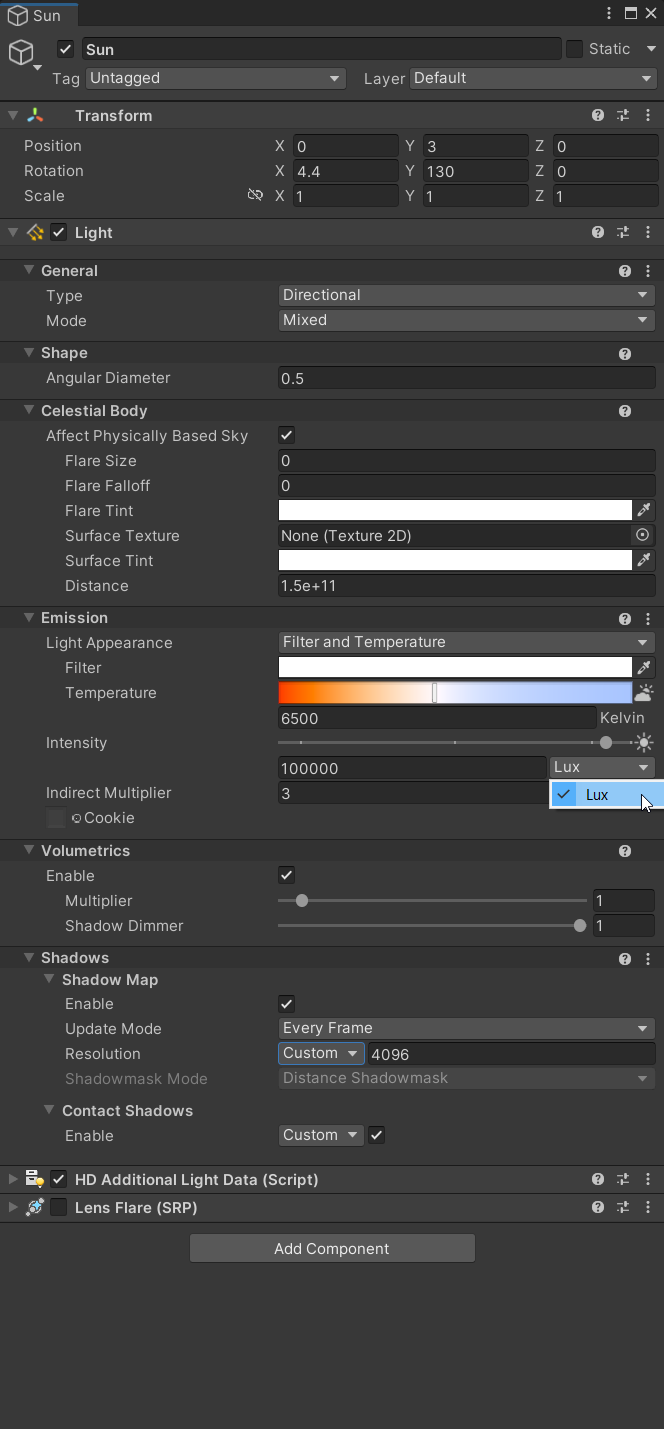Screen dimensions: 664x1429
Task: Collapse the Shadow Map foldout
Action: point(50,980)
